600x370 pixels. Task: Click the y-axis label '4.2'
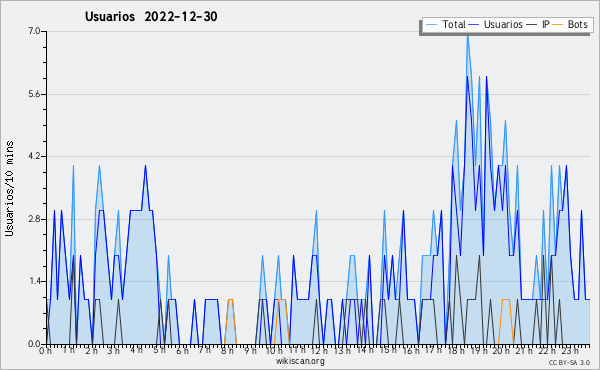[34, 156]
